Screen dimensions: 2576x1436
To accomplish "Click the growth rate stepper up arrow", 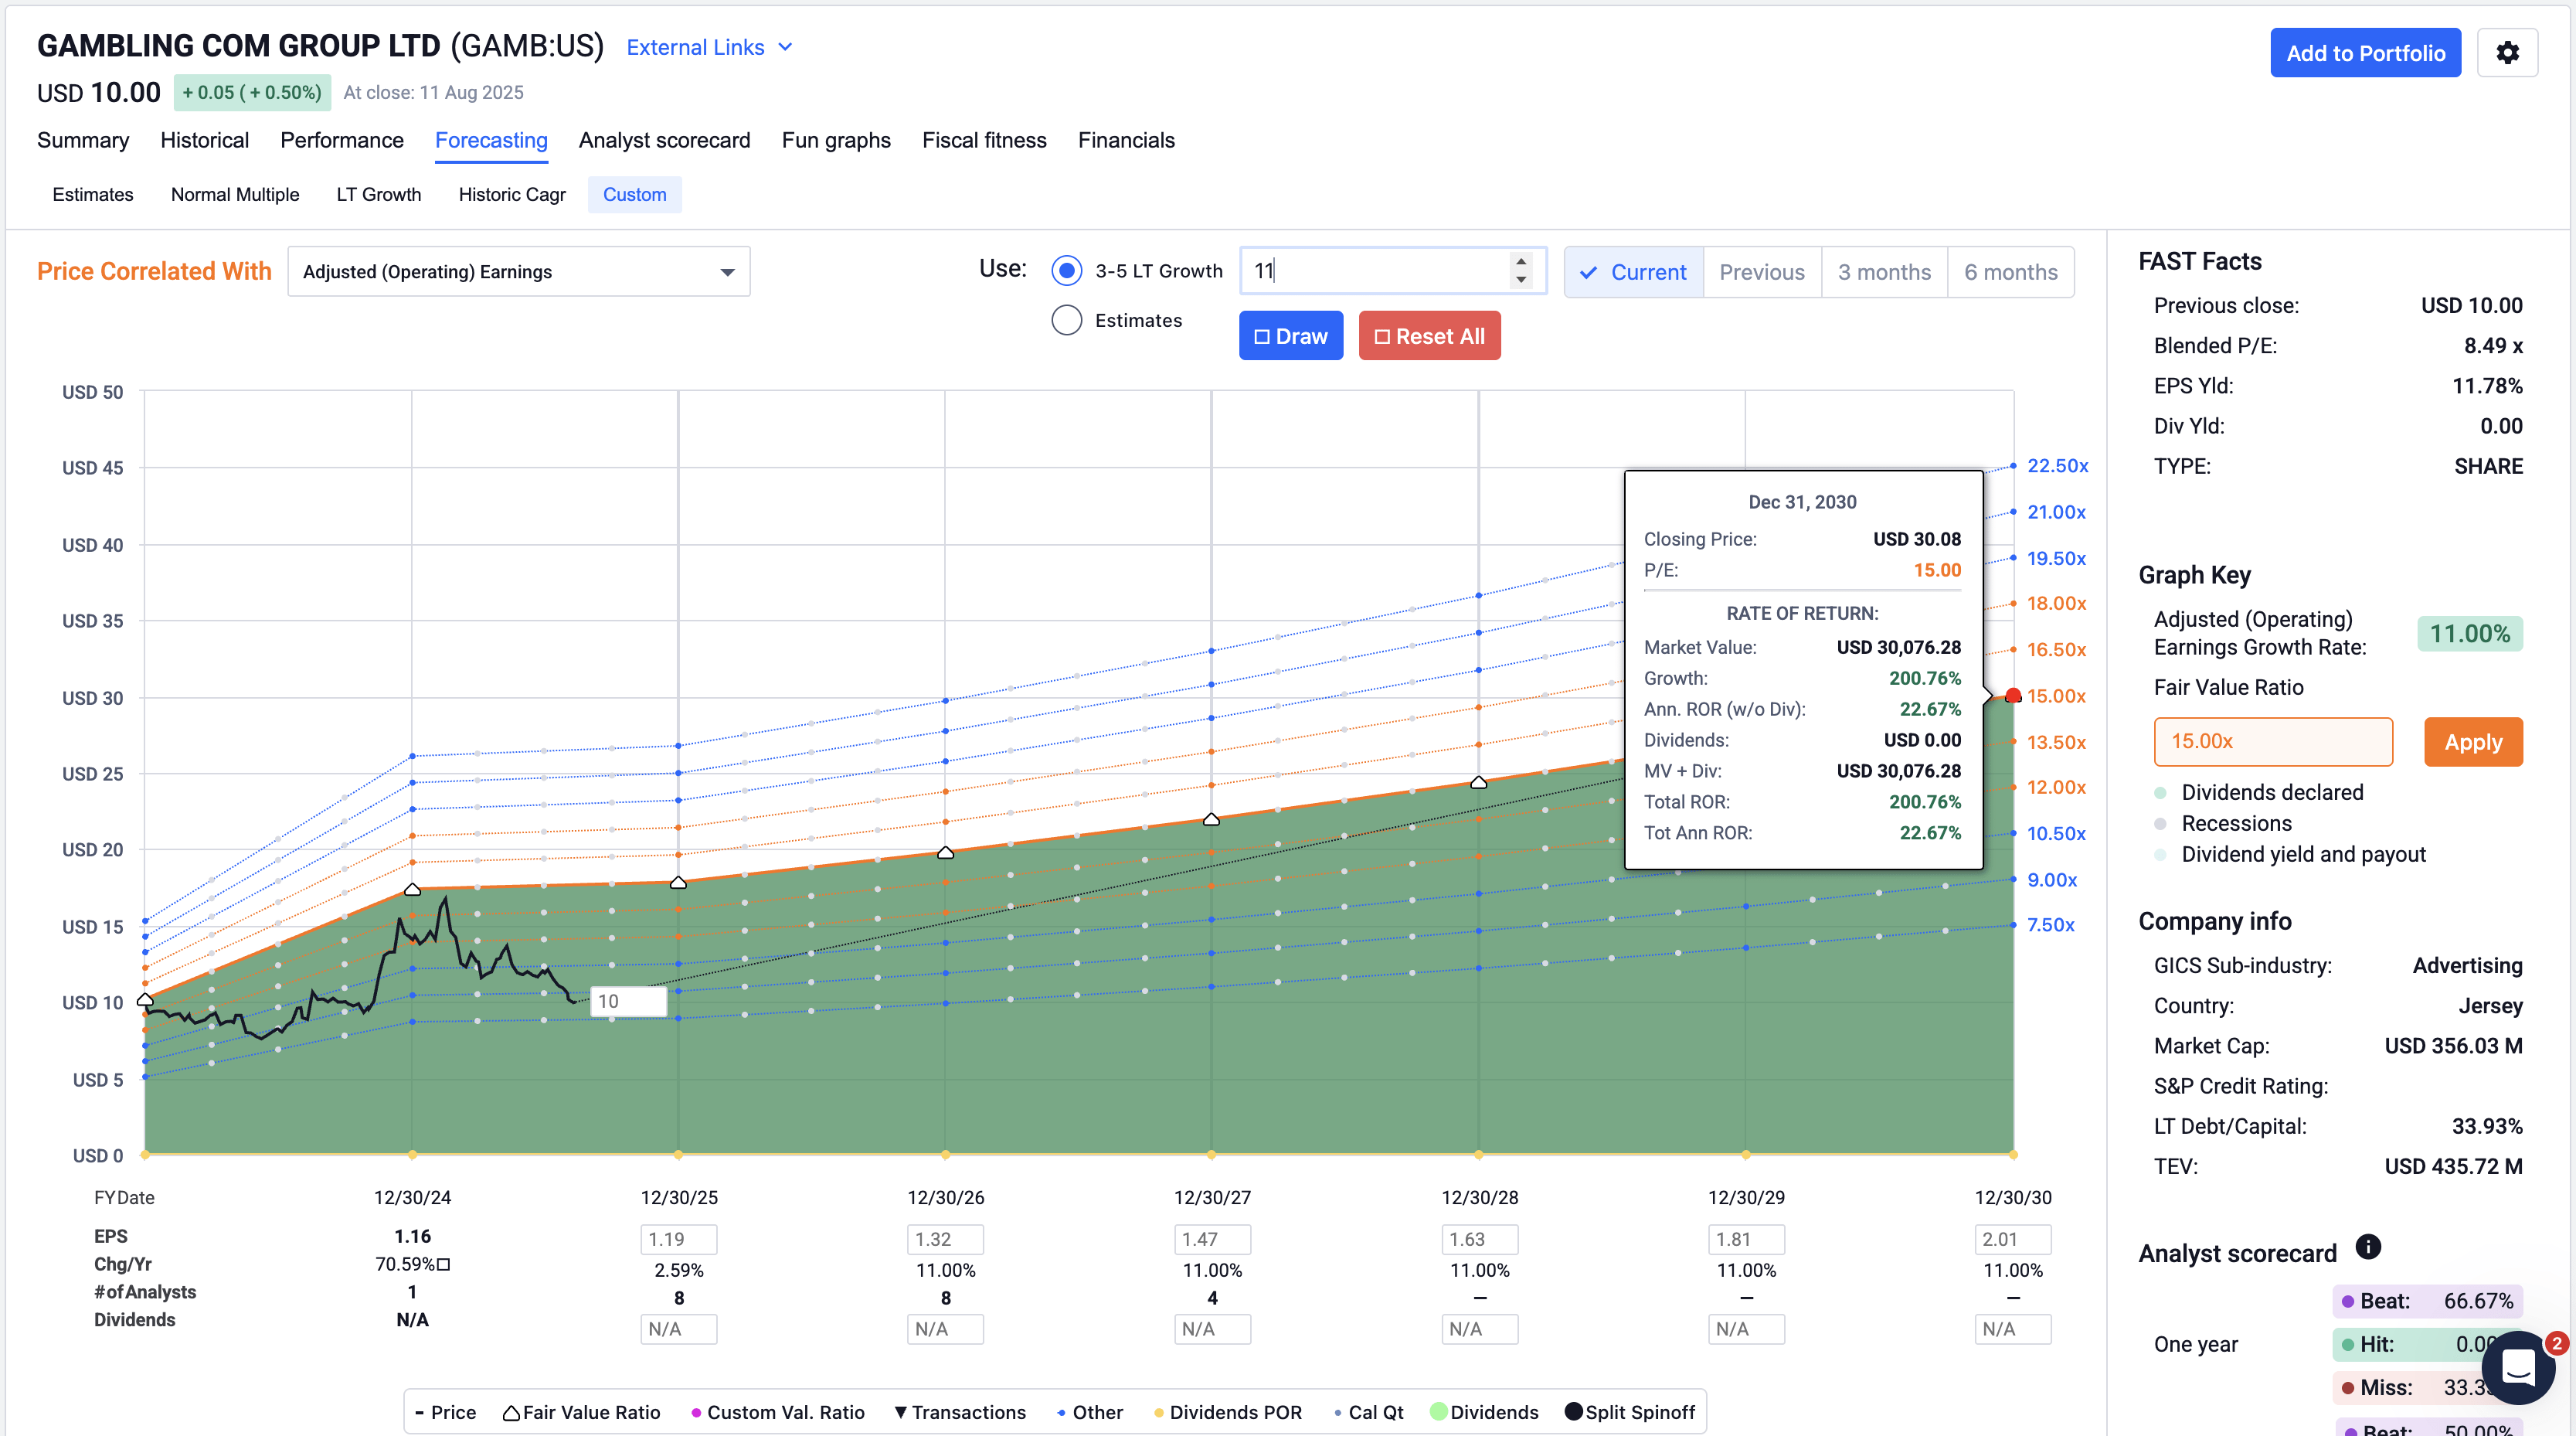I will tap(1521, 261).
